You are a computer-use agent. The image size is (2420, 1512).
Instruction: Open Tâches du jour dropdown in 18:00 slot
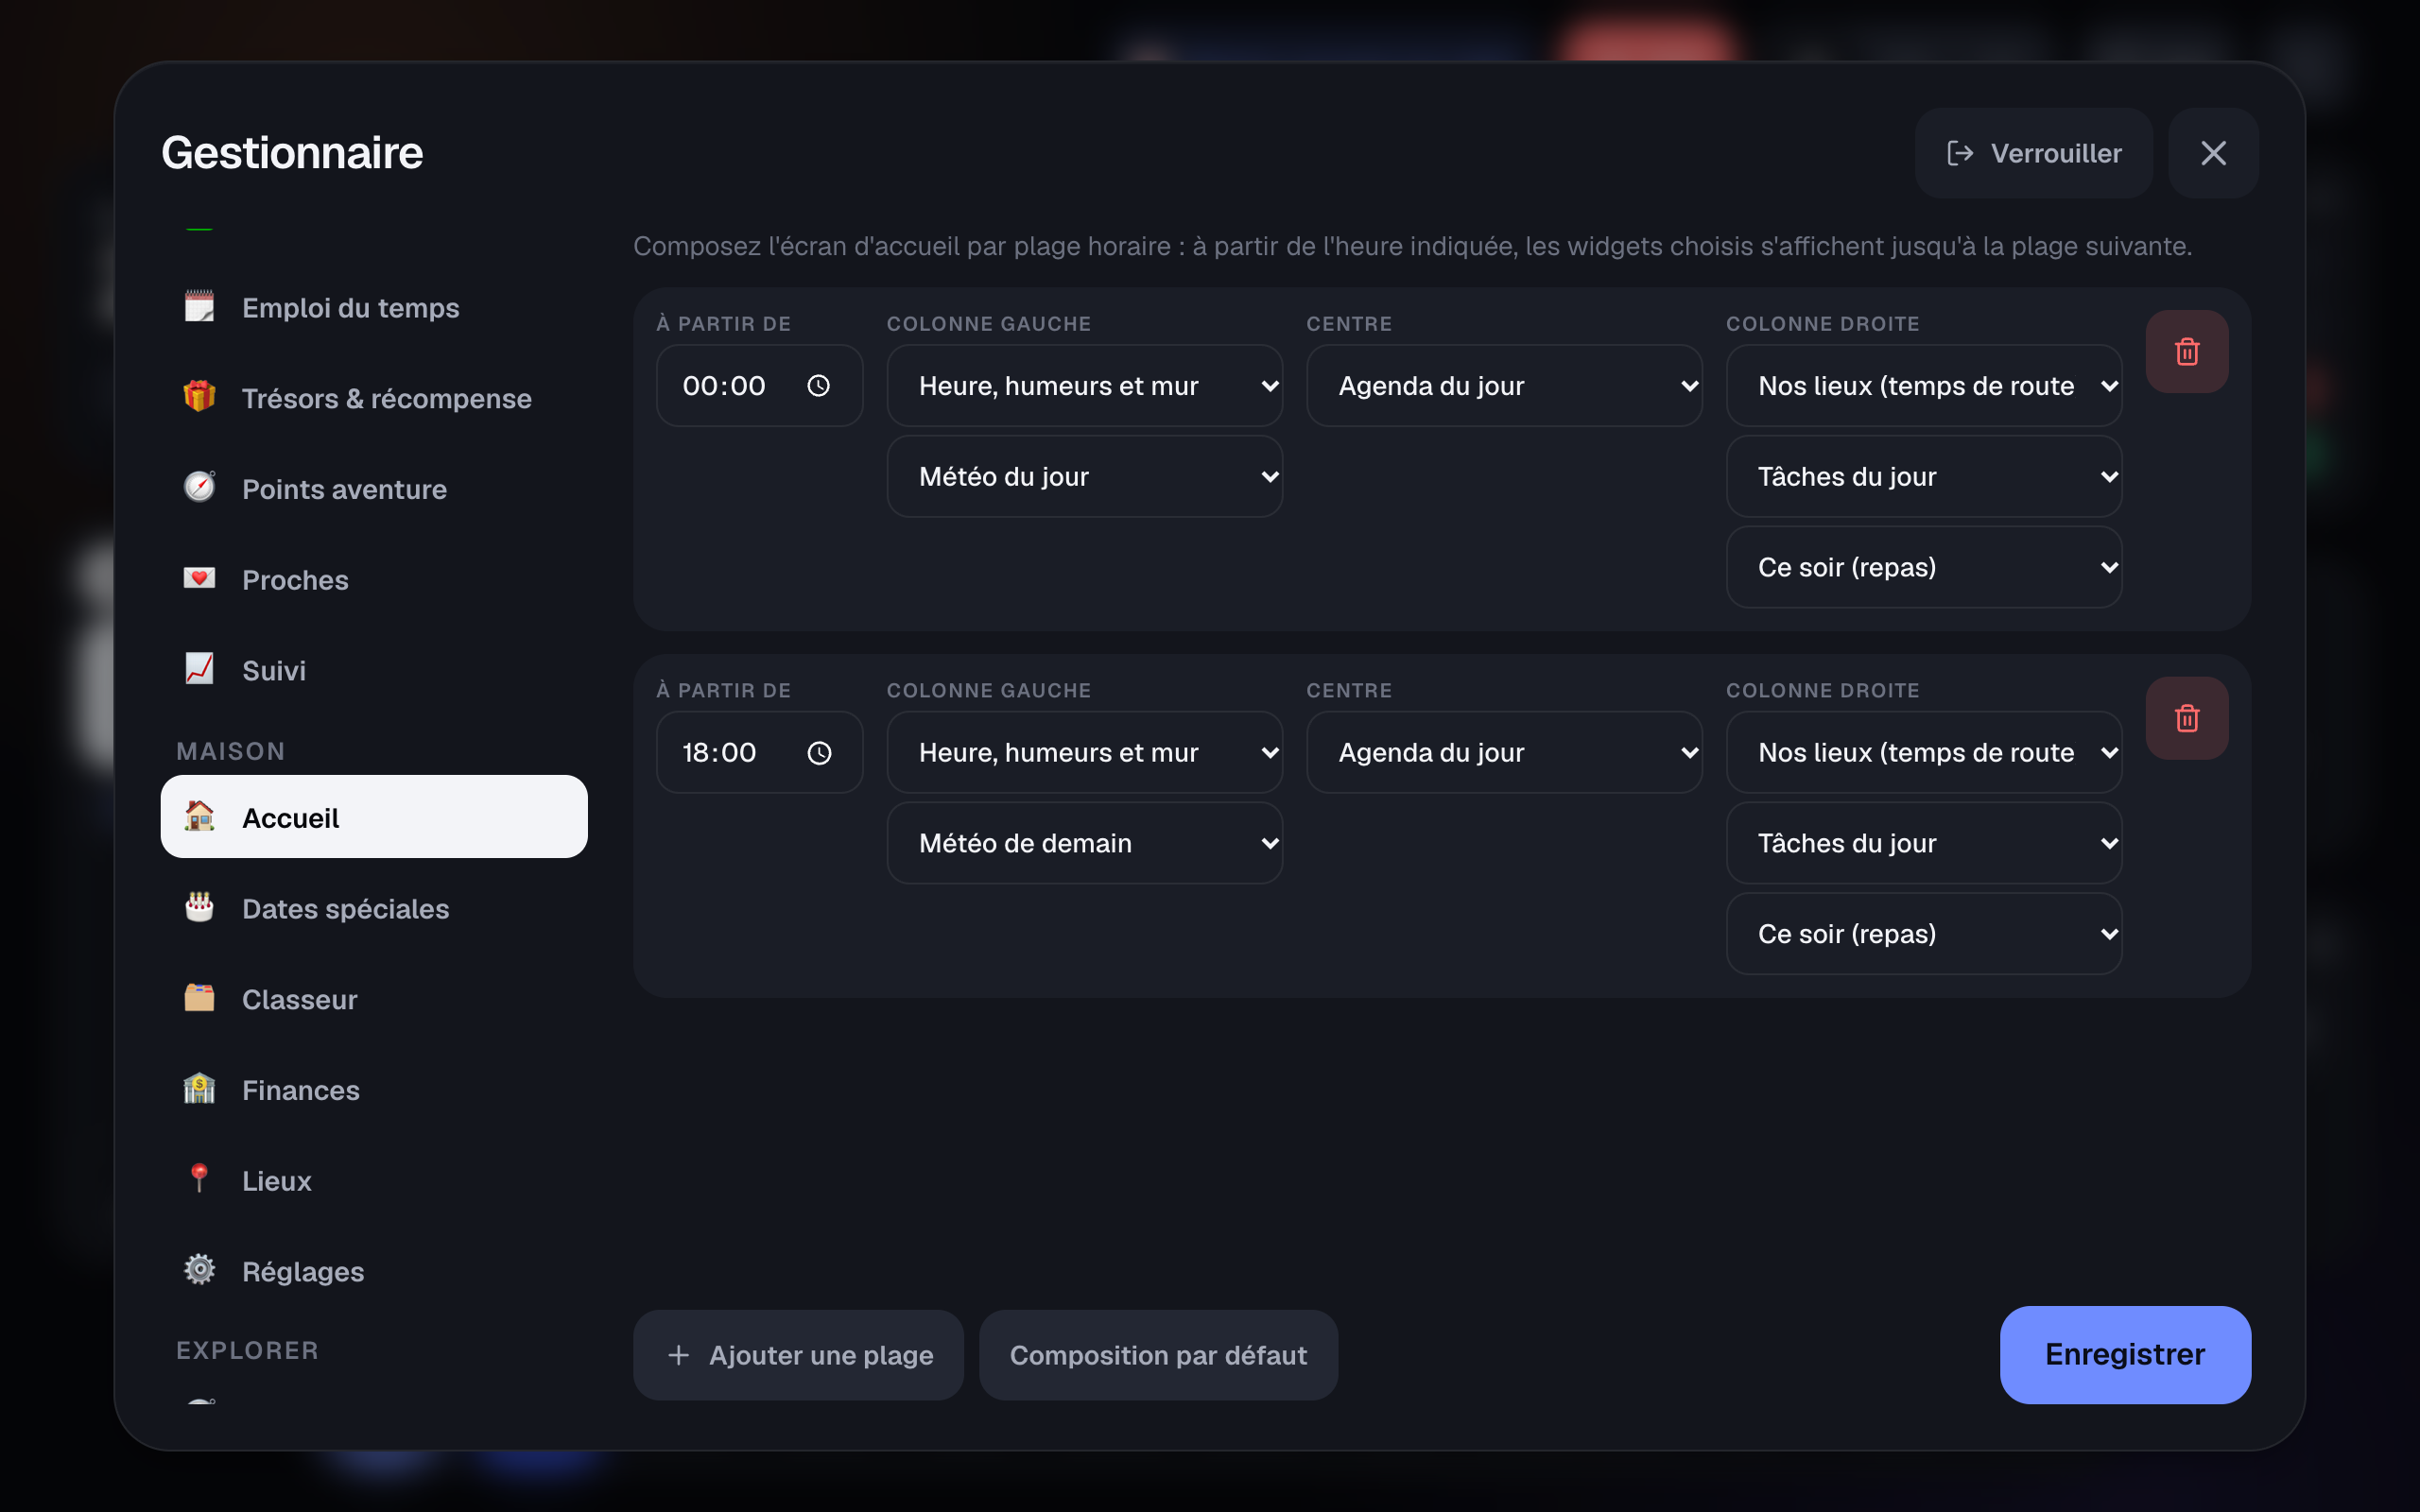pos(1924,843)
